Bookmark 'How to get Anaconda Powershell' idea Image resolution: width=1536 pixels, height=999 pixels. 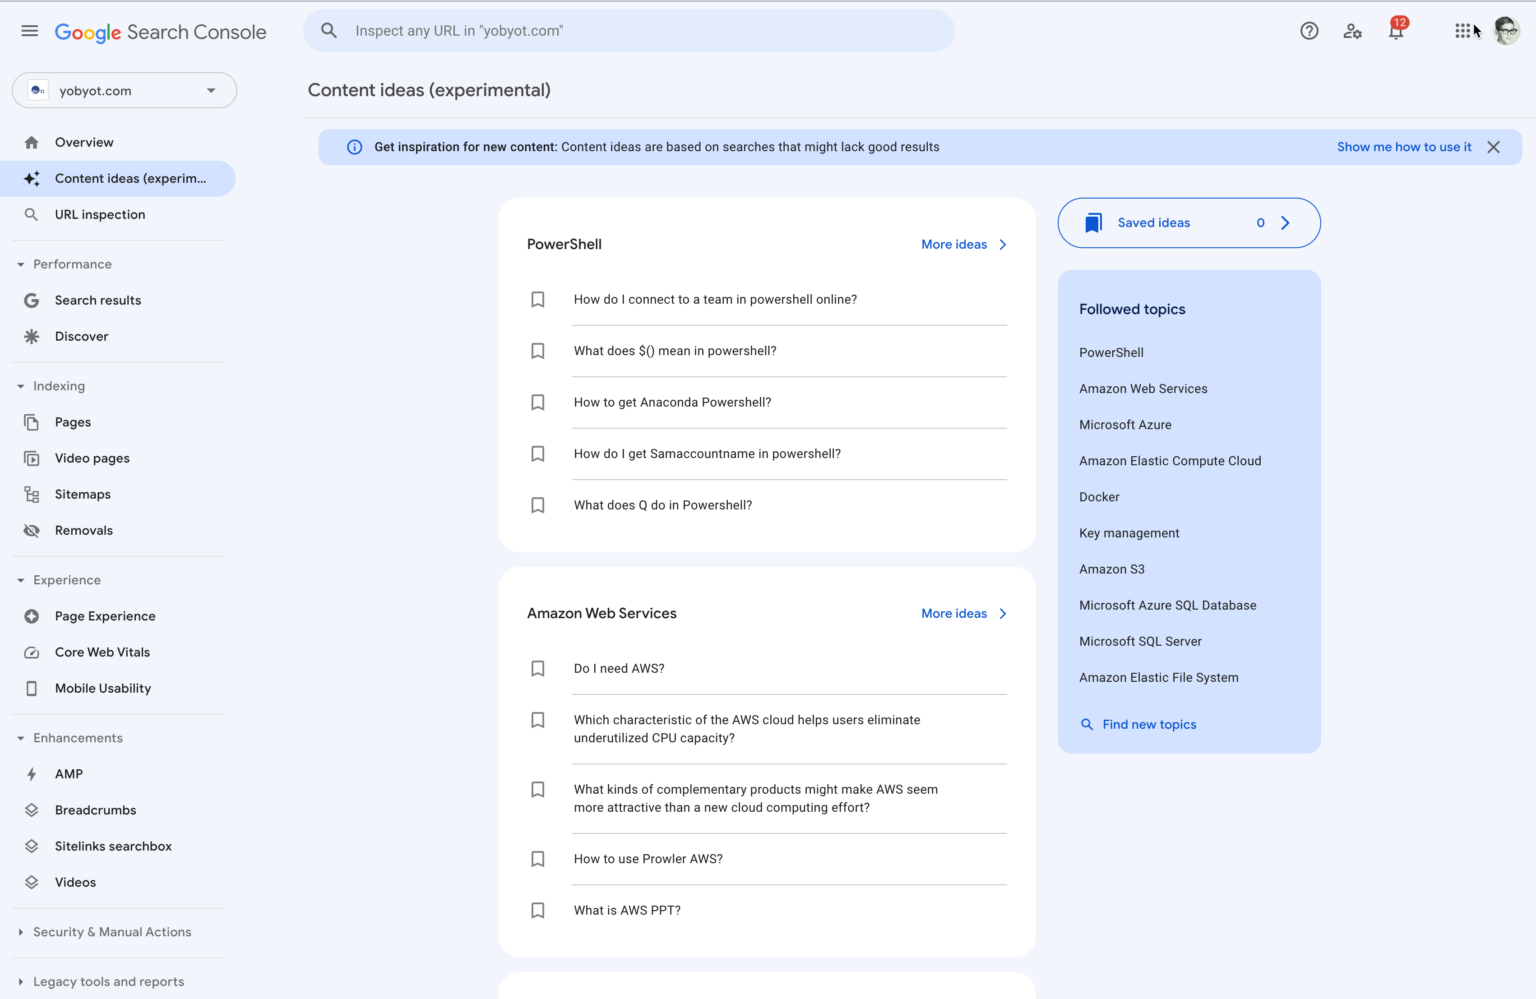(x=538, y=402)
